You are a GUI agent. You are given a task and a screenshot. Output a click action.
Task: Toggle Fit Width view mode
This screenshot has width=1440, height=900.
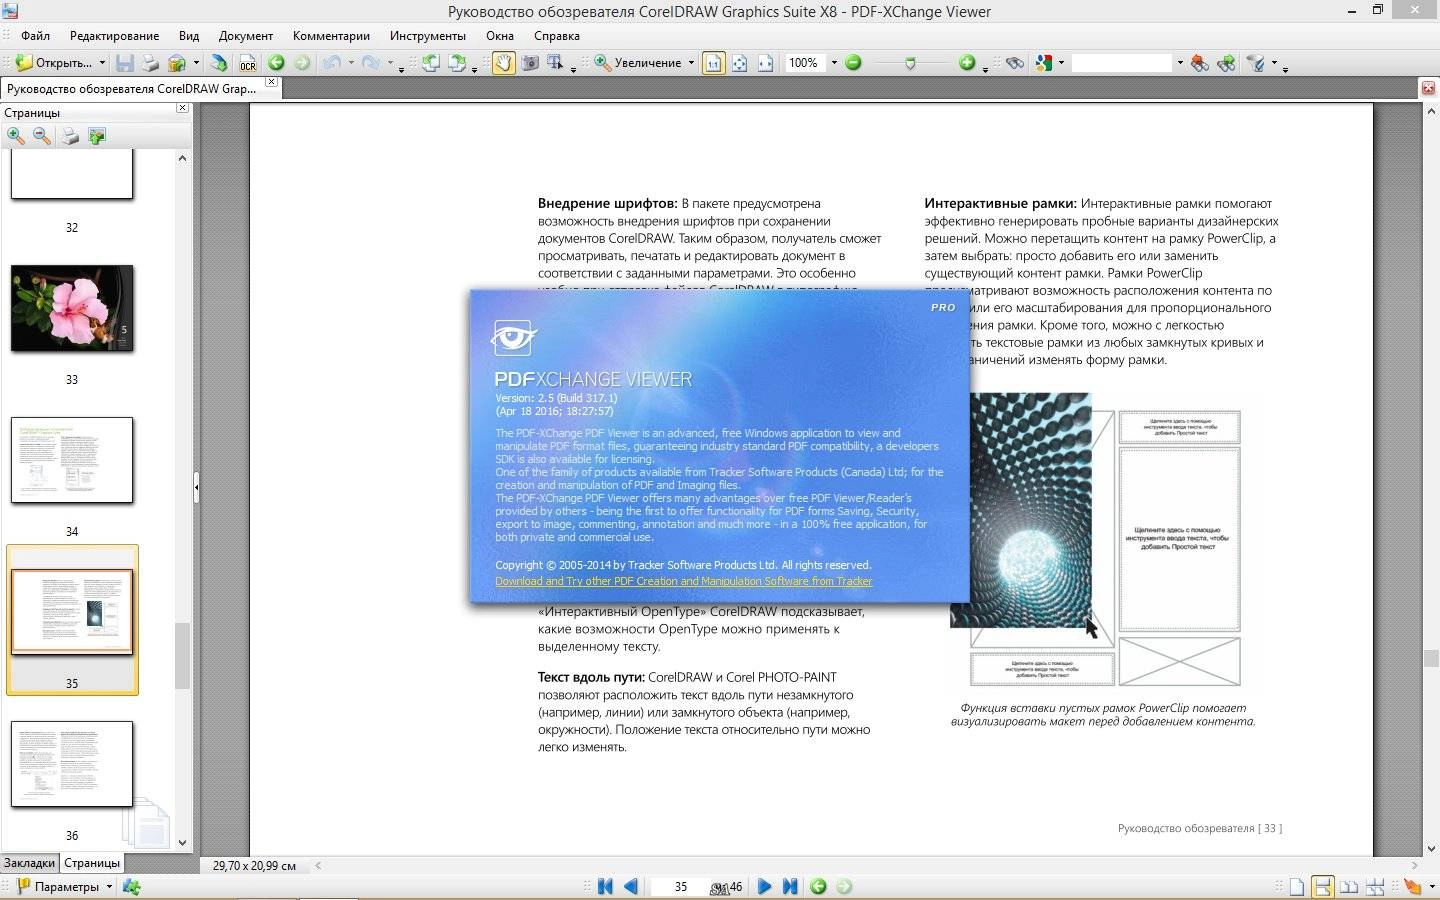765,63
